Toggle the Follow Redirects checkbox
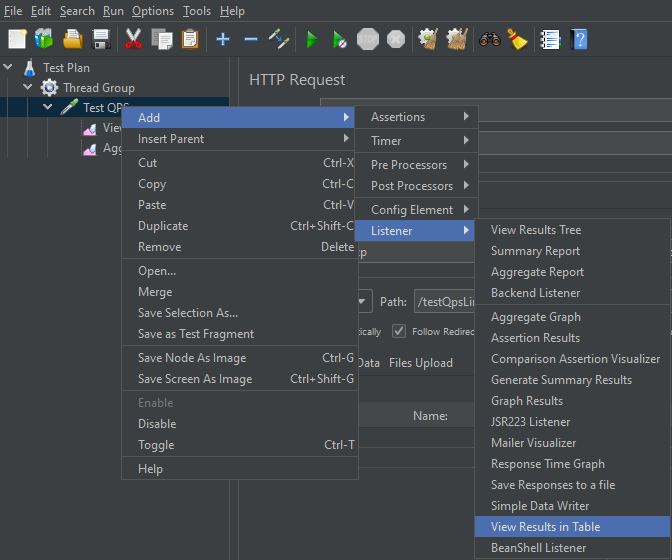Image resolution: width=672 pixels, height=560 pixels. click(399, 331)
